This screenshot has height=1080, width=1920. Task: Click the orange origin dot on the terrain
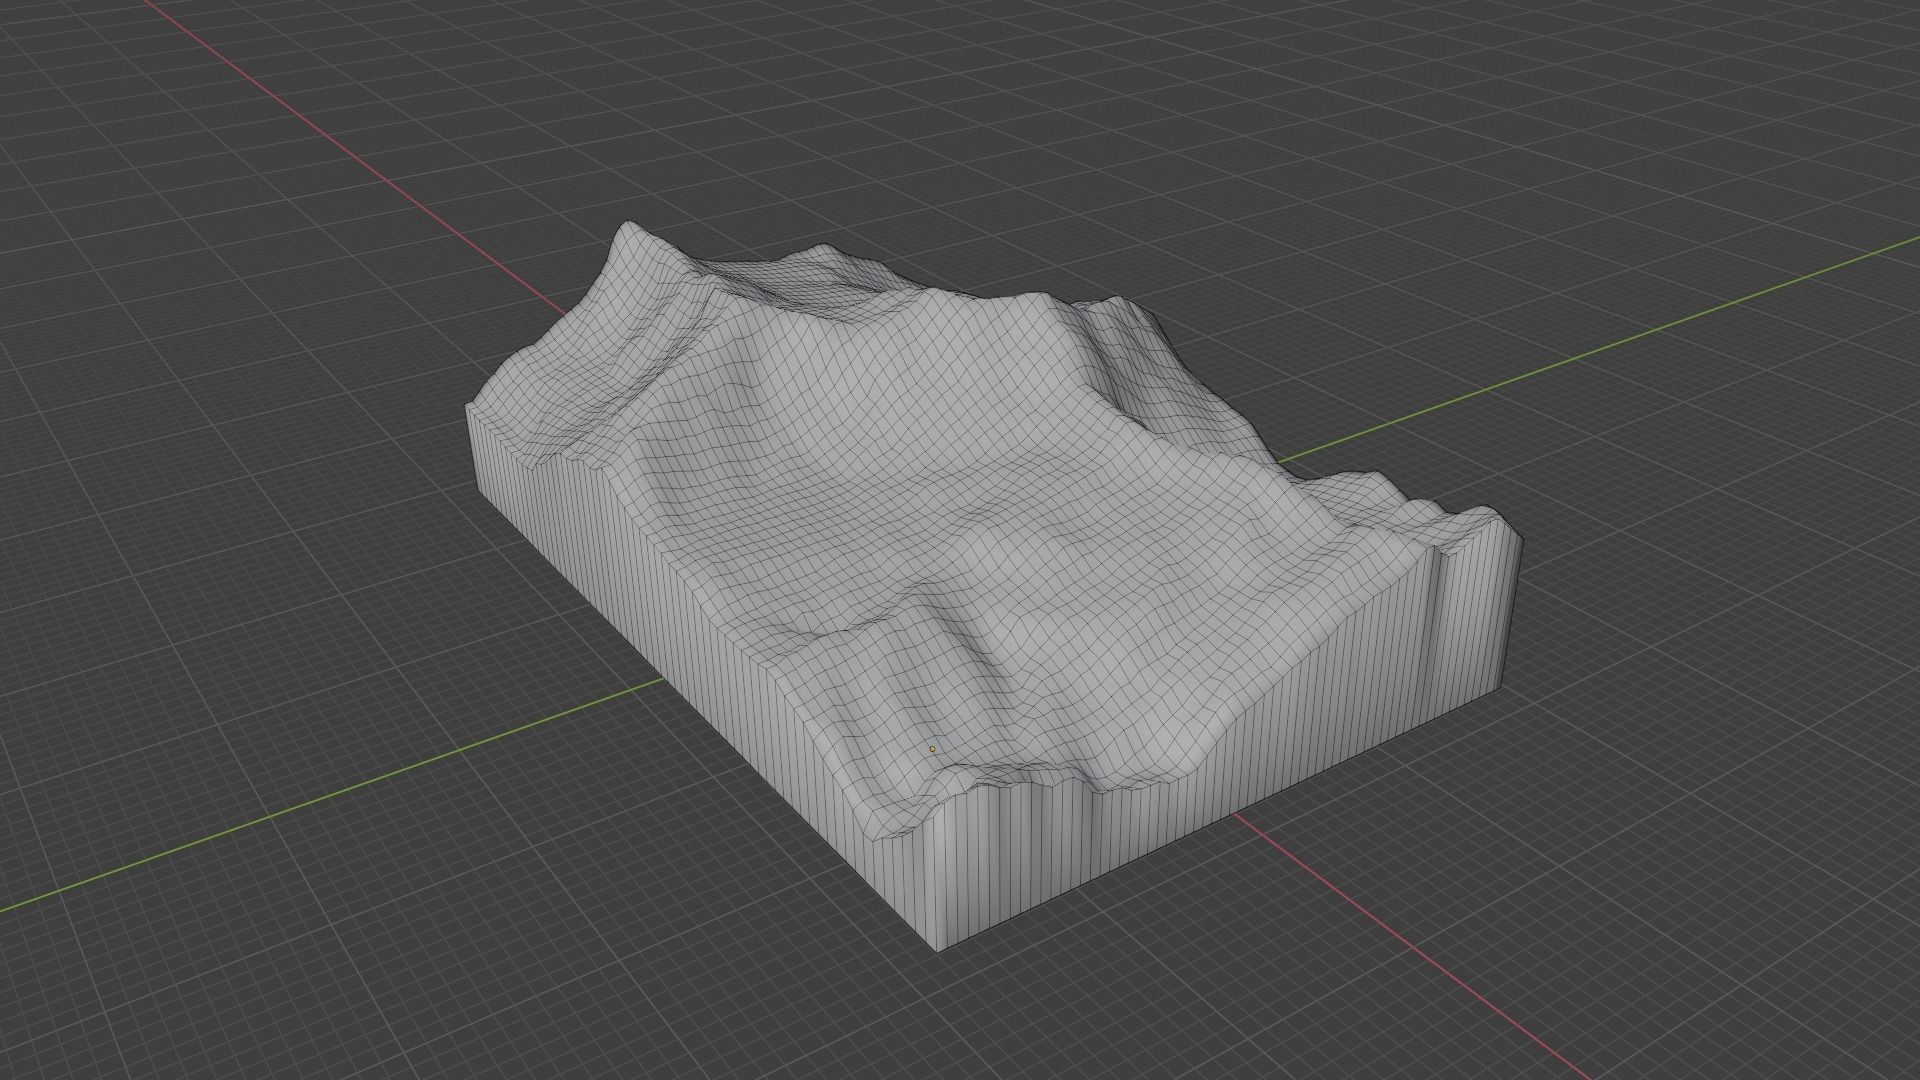tap(933, 749)
